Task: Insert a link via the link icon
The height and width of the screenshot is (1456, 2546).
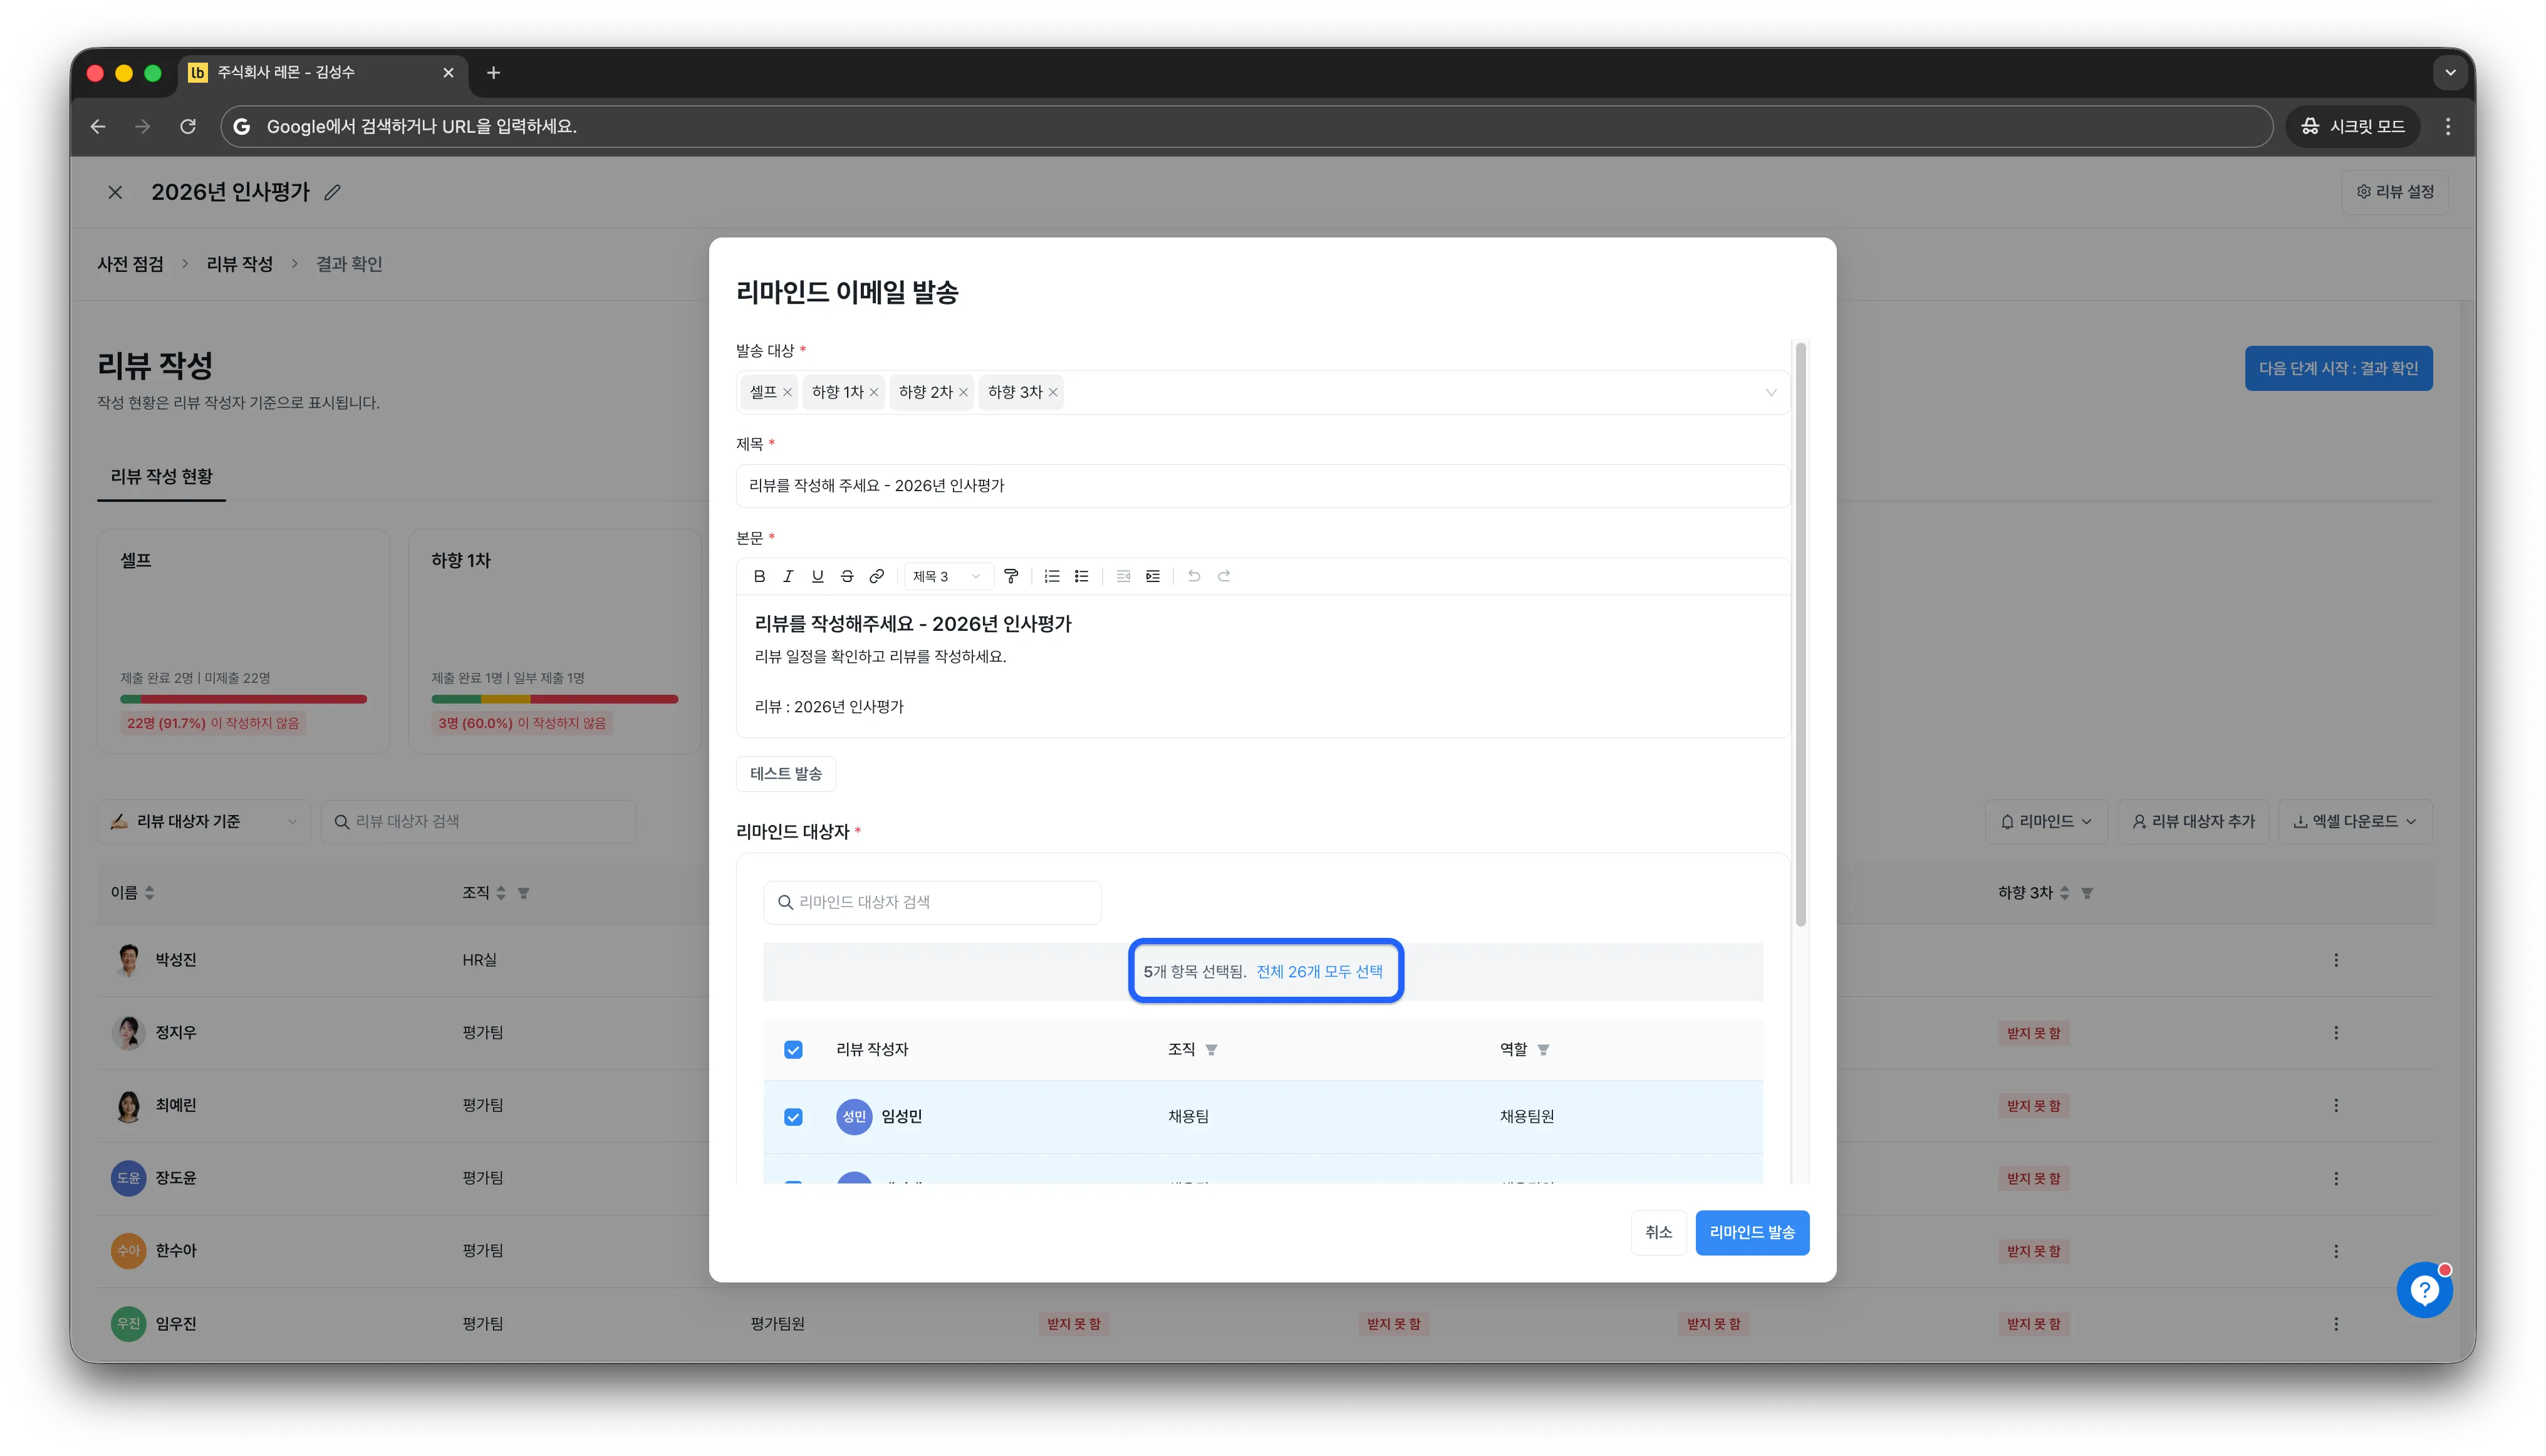Action: pos(876,576)
